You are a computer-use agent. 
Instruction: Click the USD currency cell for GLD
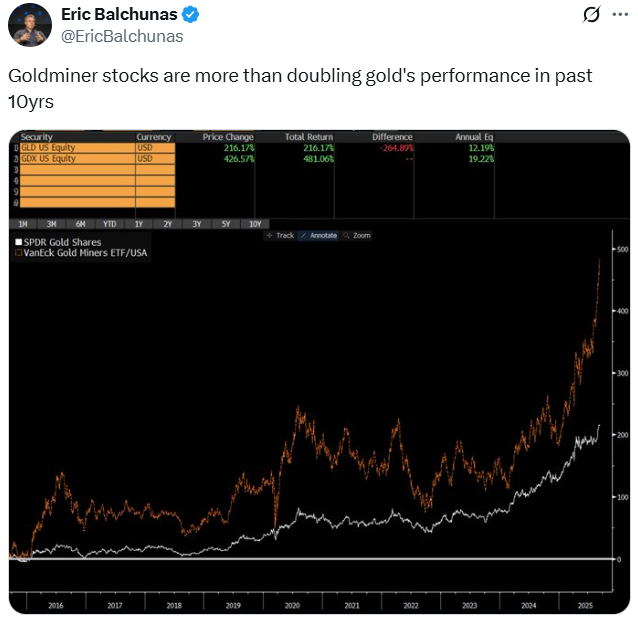pos(155,148)
